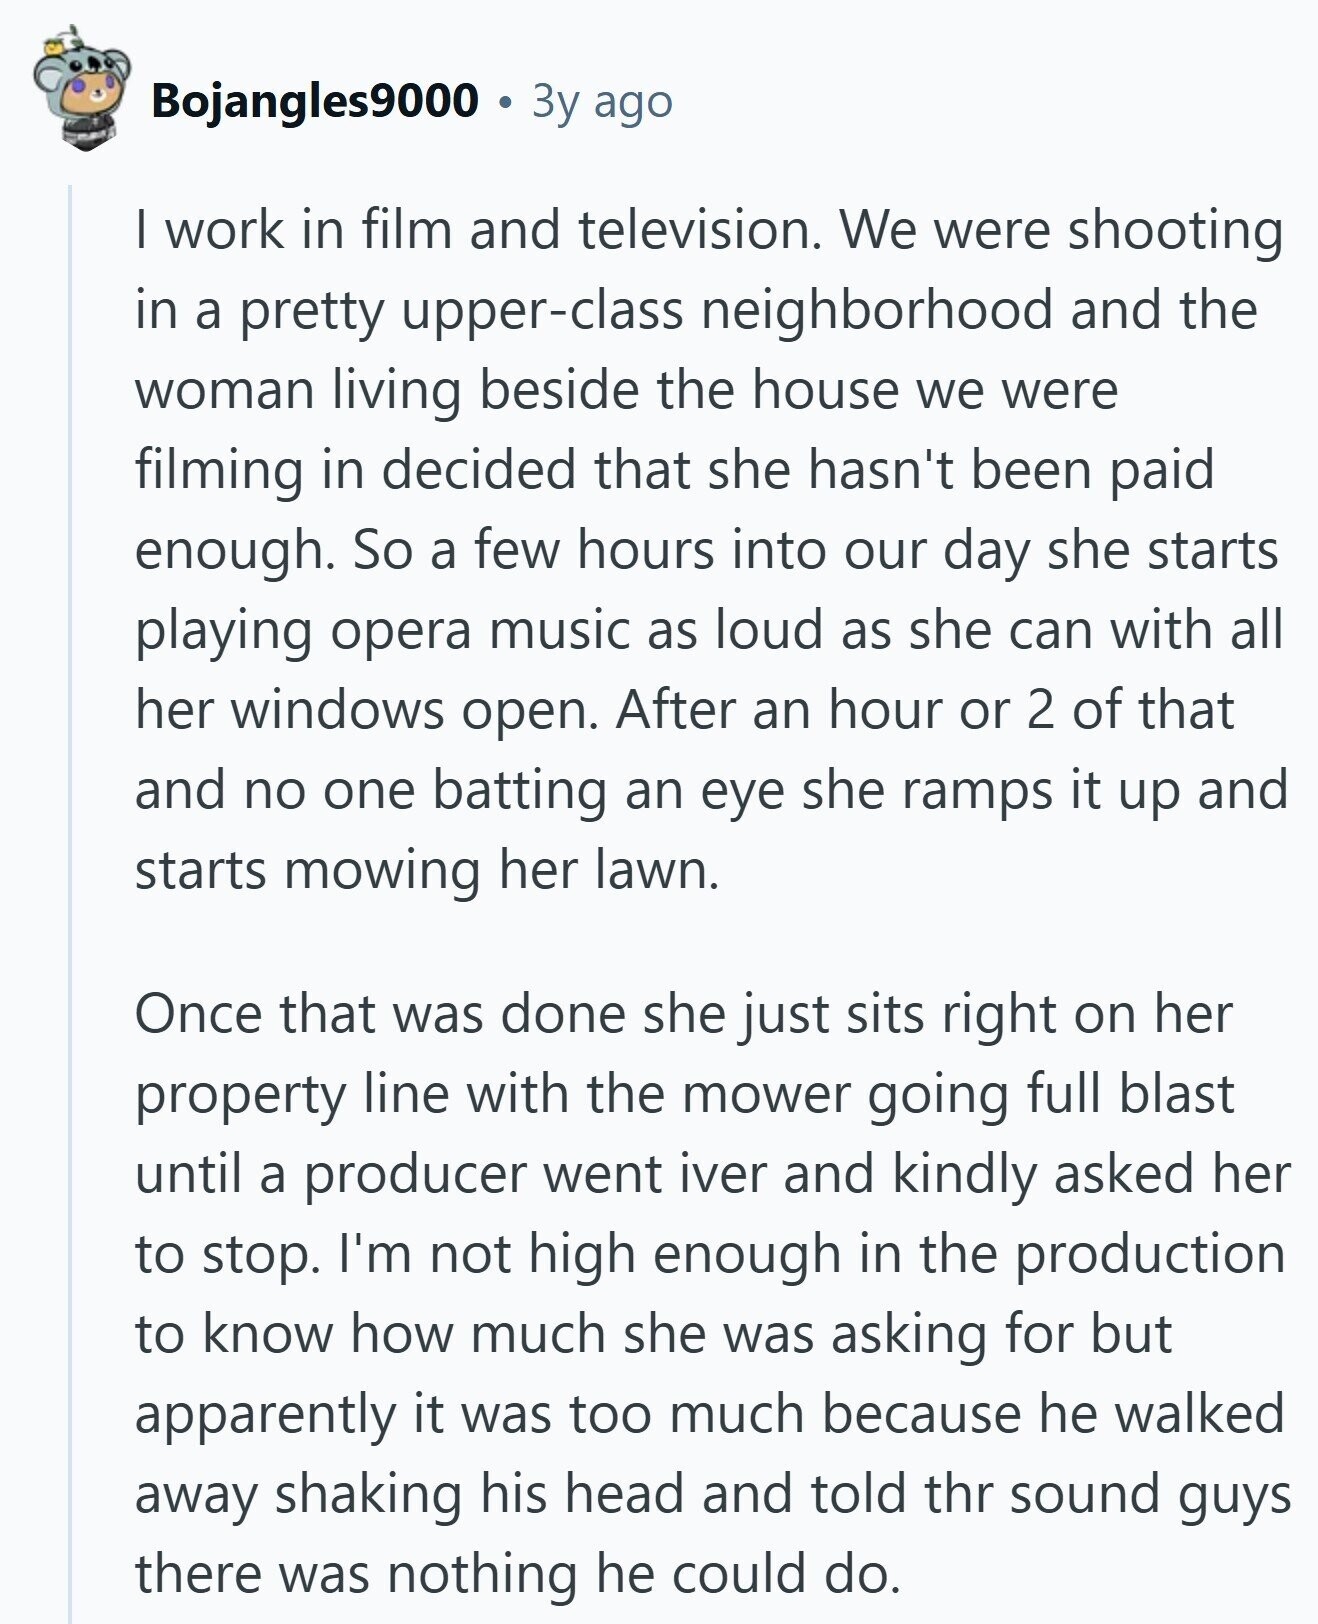Collapse the comment using the vertical thread line
1318x1624 pixels.
click(70, 900)
